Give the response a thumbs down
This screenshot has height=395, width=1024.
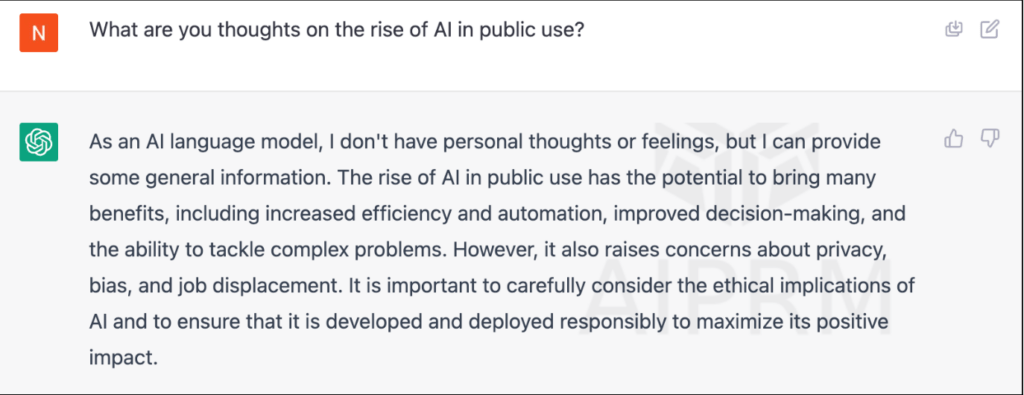point(990,138)
